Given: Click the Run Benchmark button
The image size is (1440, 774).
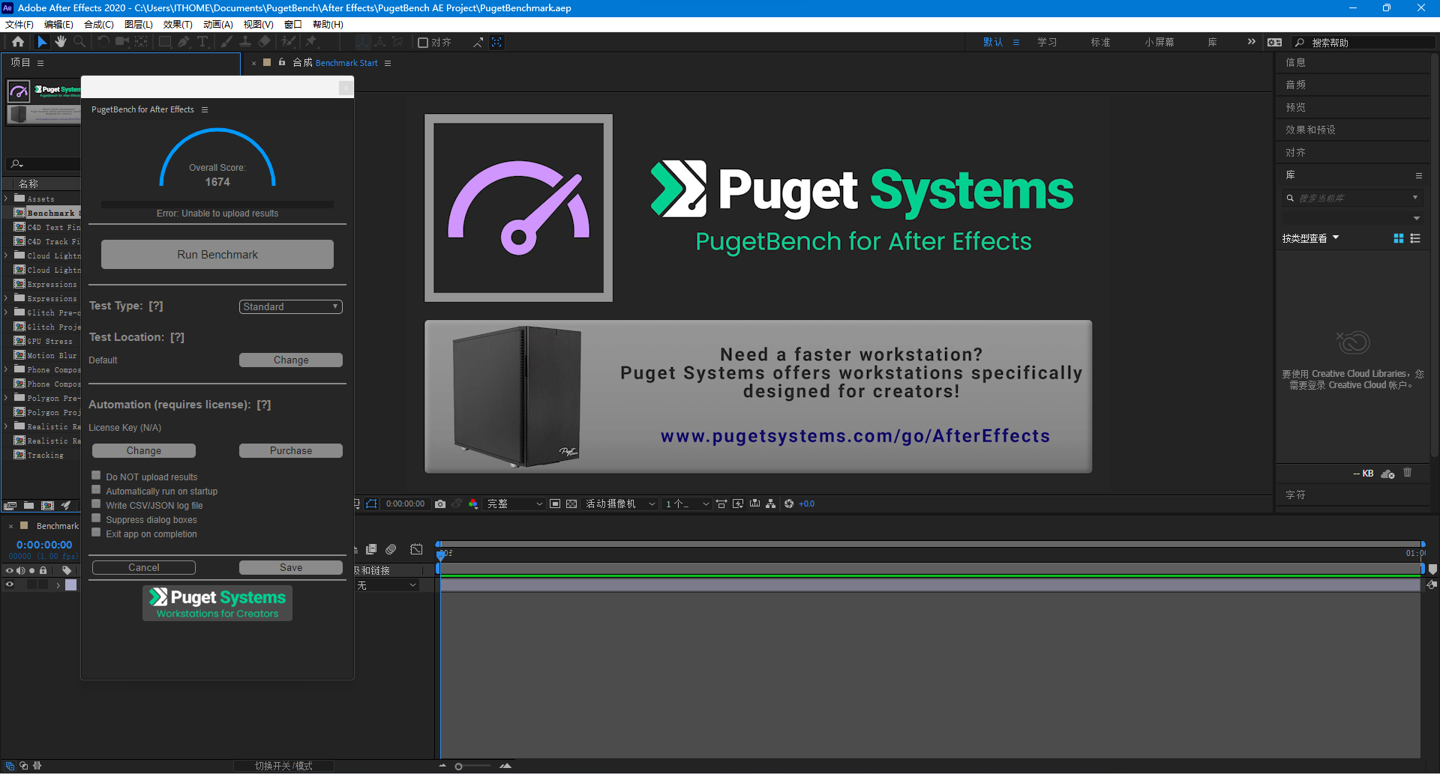Looking at the screenshot, I should coord(217,254).
